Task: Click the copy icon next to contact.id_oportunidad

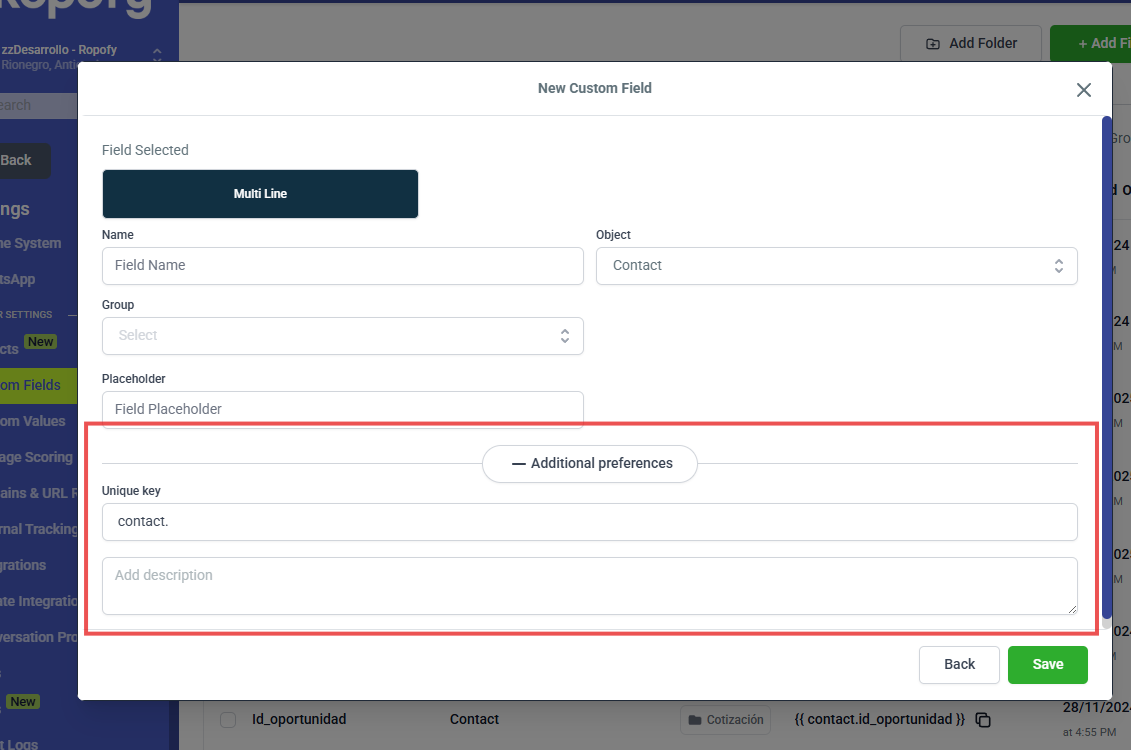Action: tap(983, 720)
